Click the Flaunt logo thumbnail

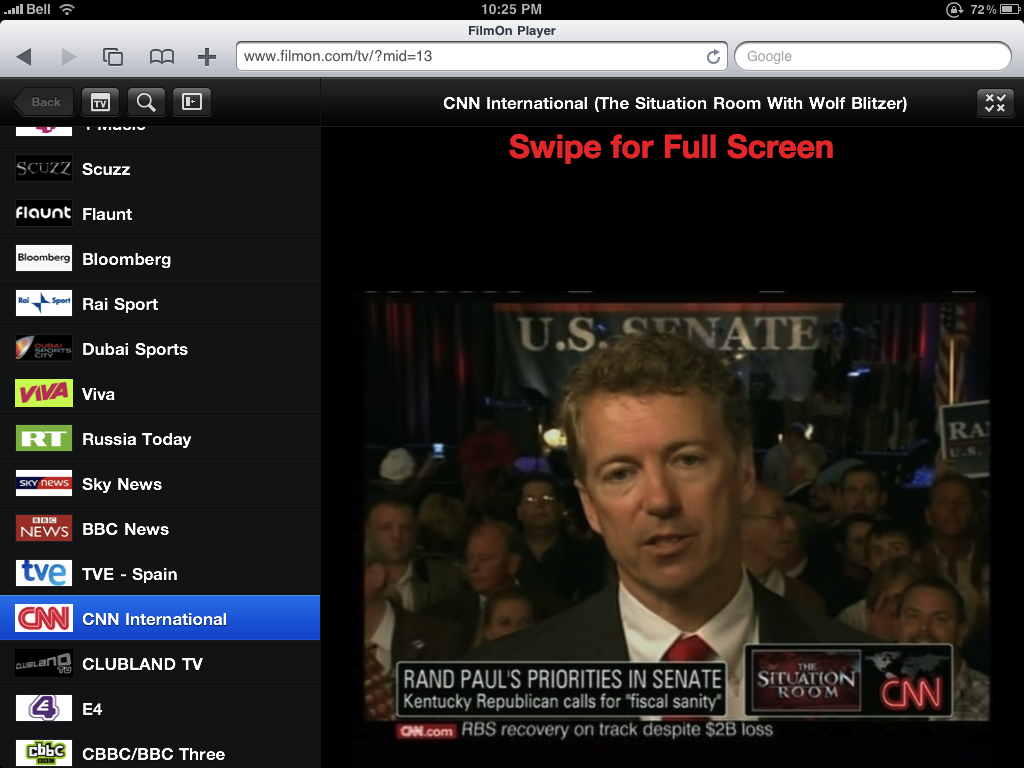44,214
